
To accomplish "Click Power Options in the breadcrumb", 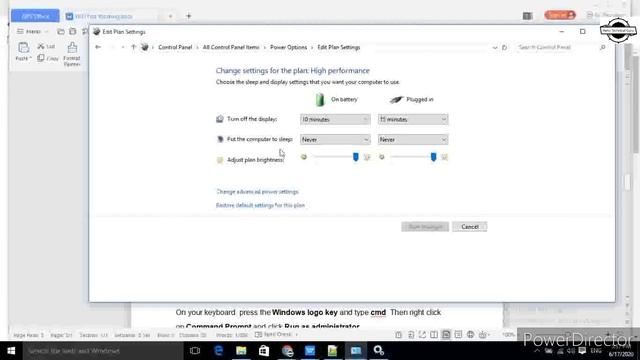I will pos(289,47).
